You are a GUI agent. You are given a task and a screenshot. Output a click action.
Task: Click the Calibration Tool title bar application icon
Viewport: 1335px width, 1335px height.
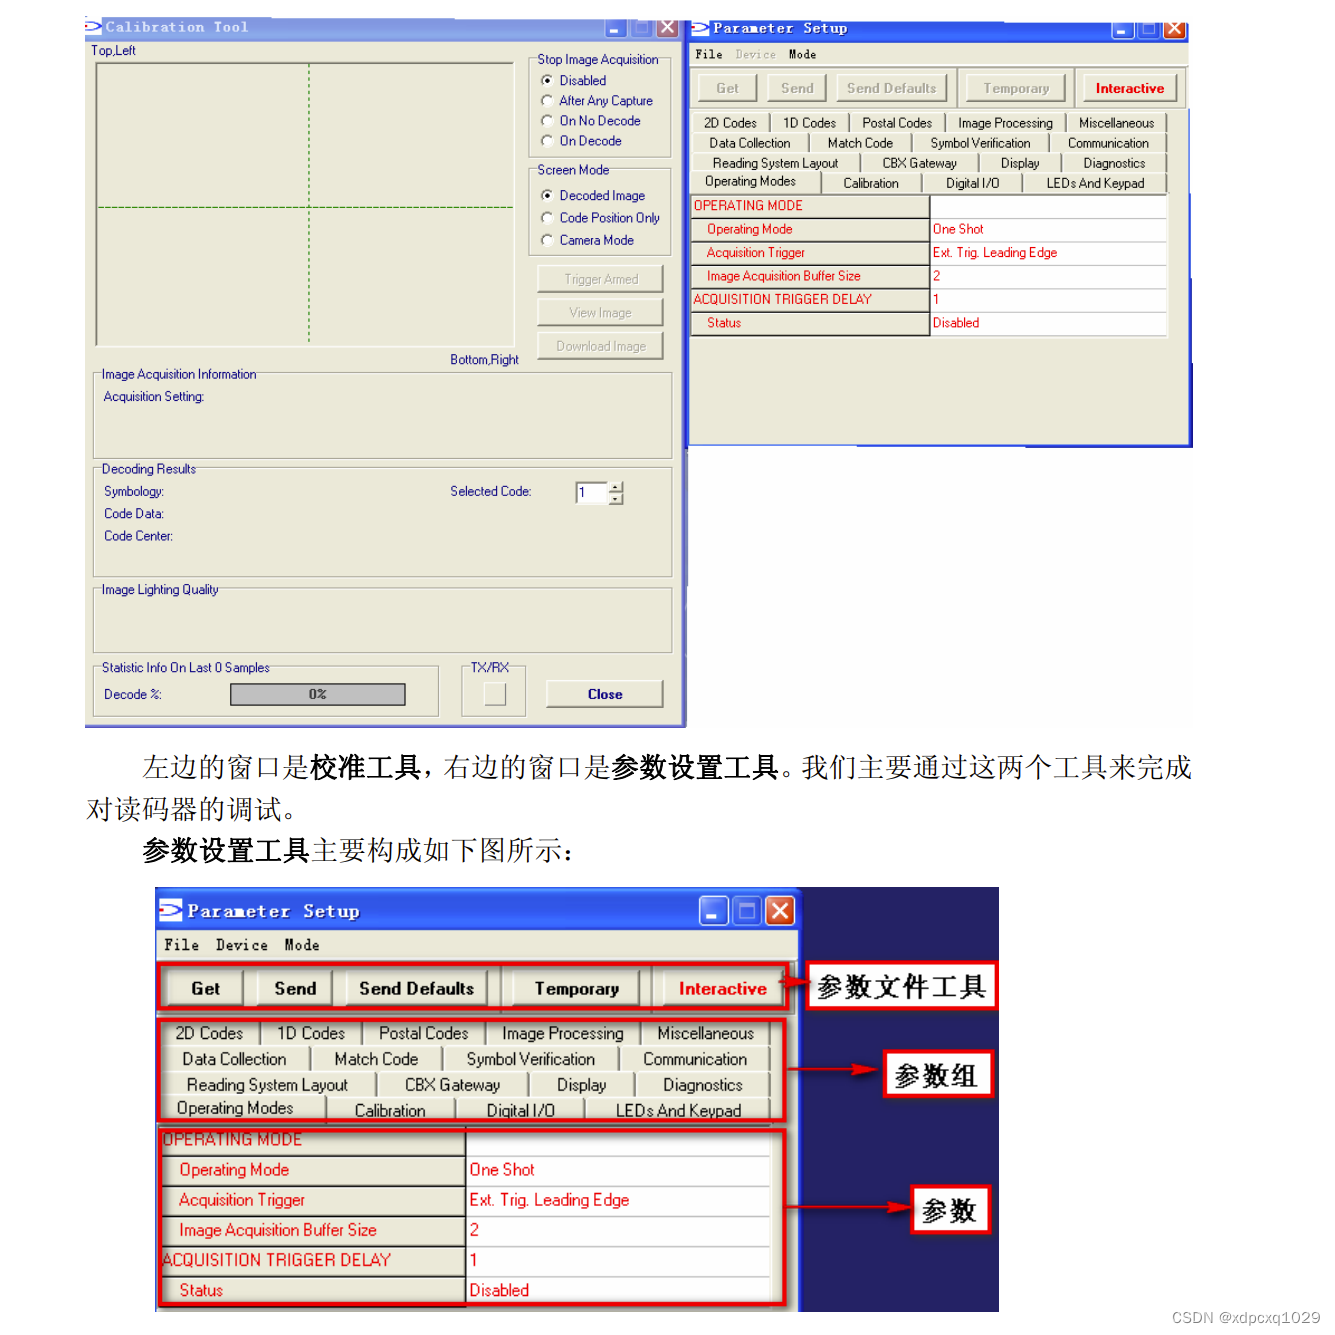click(95, 27)
